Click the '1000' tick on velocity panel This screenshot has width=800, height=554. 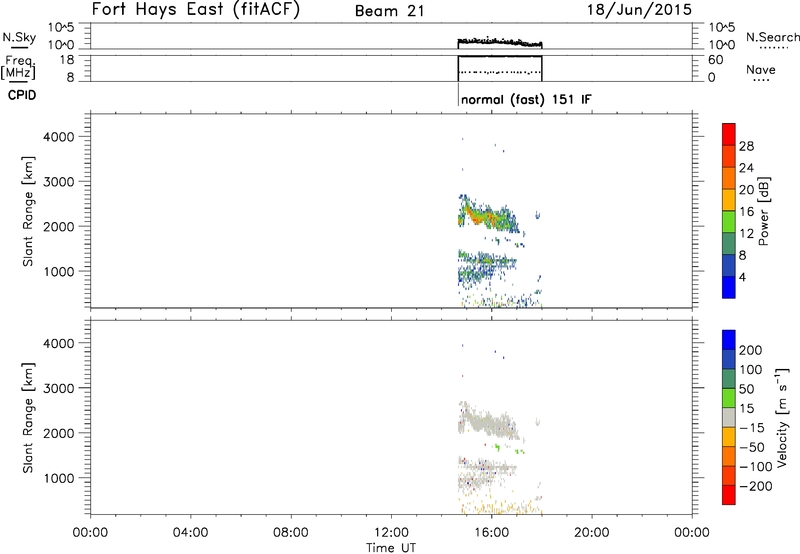tap(59, 478)
